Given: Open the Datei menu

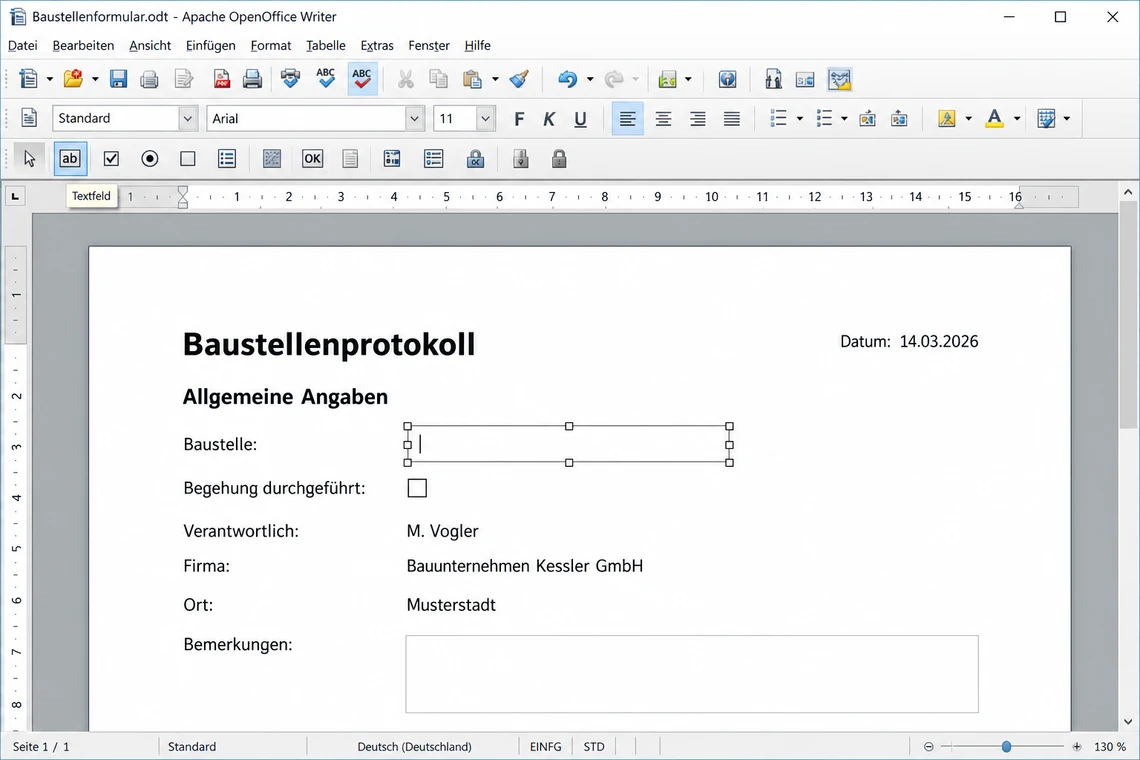Looking at the screenshot, I should click(23, 45).
